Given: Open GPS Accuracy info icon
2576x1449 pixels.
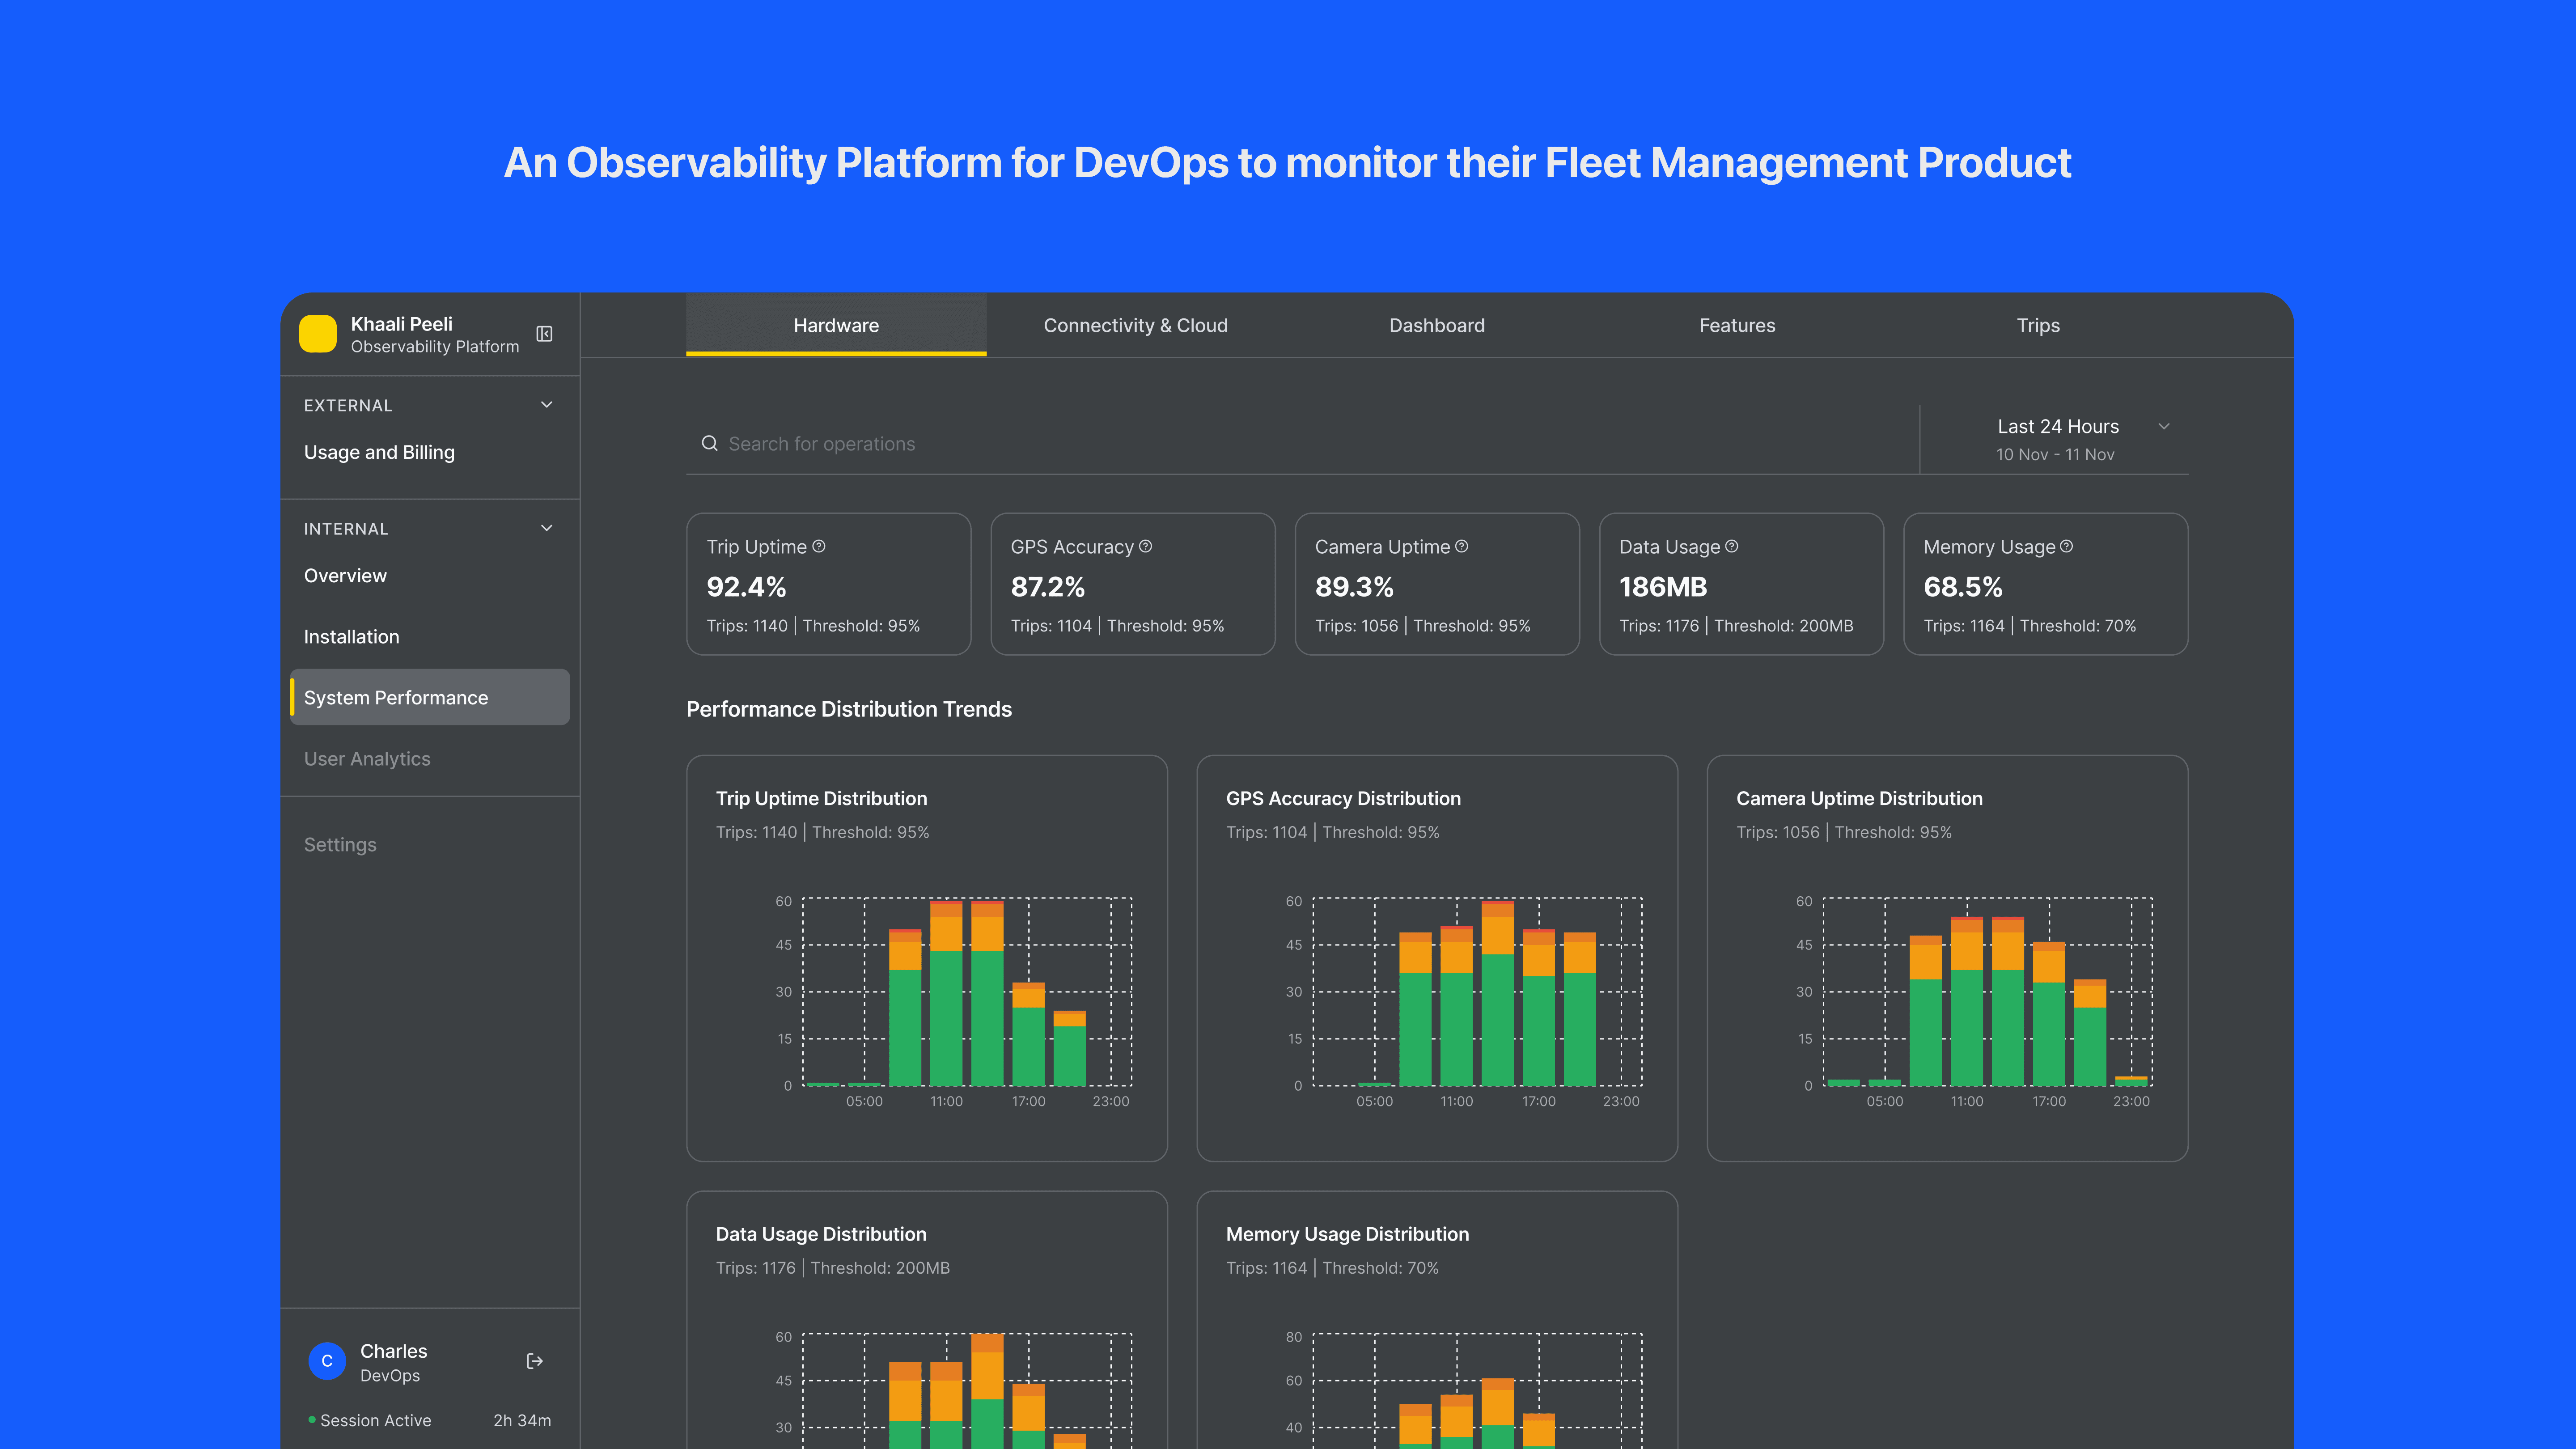Looking at the screenshot, I should 1146,546.
